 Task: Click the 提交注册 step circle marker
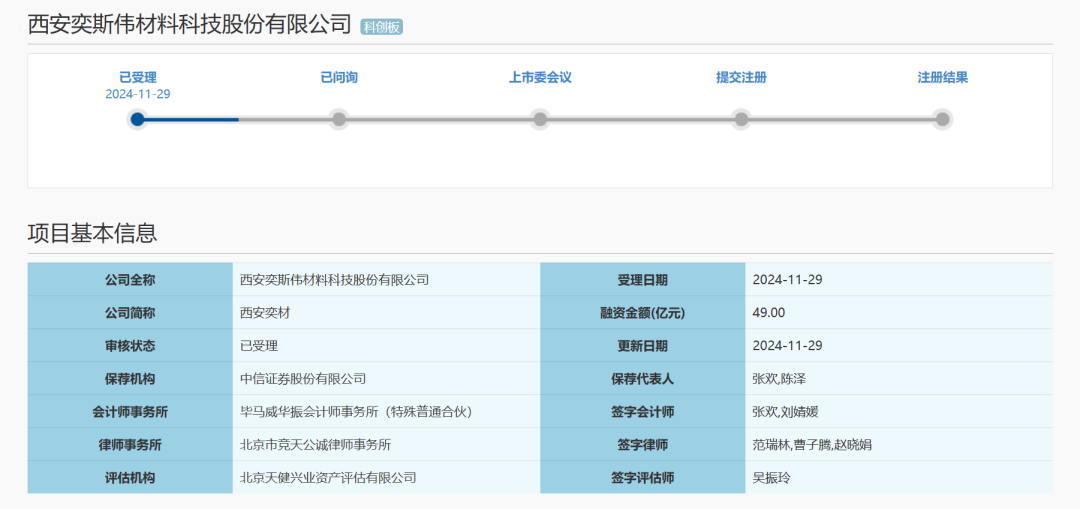(741, 119)
